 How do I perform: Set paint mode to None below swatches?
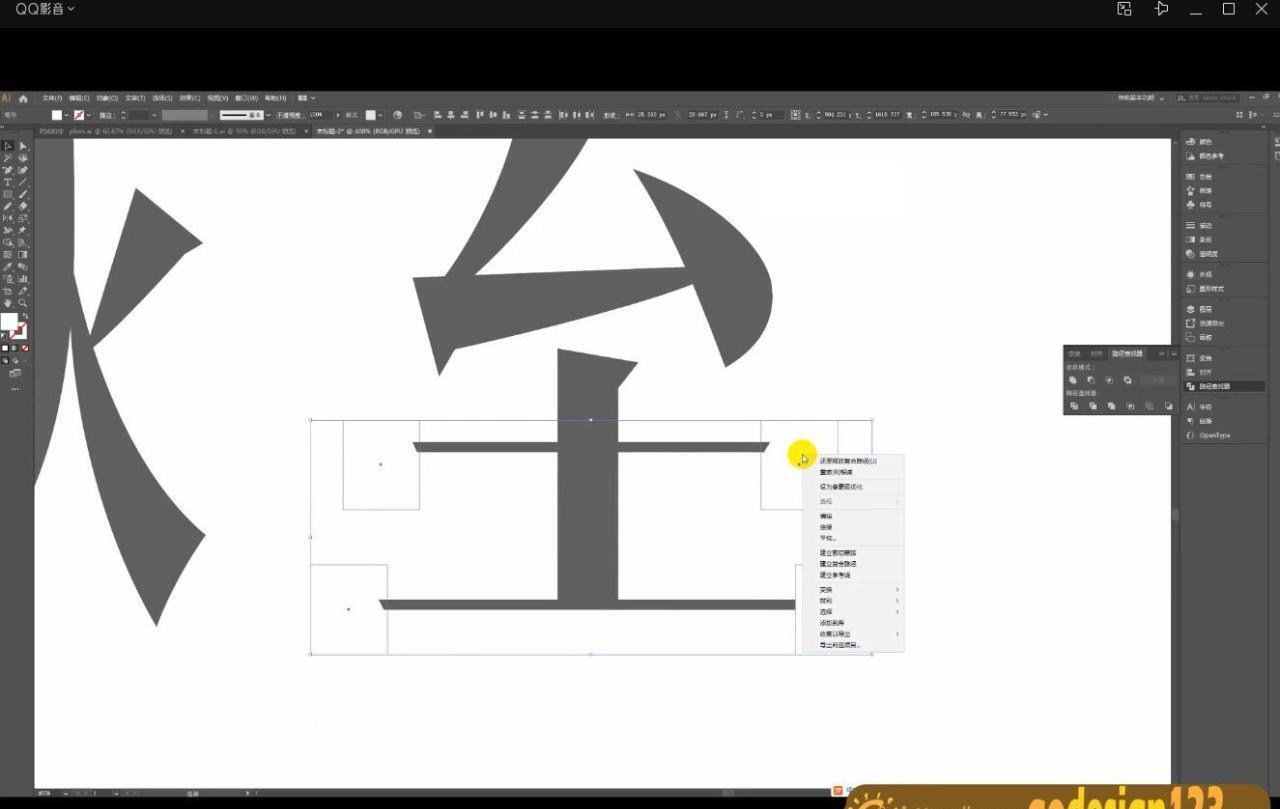click(x=25, y=348)
